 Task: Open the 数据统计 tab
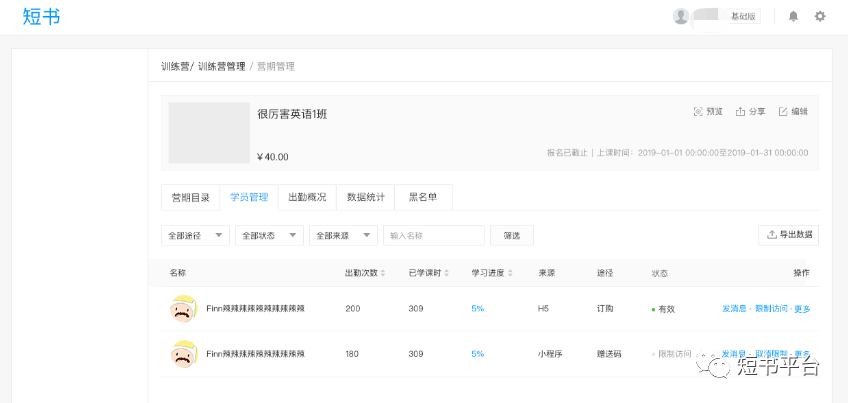pos(366,197)
